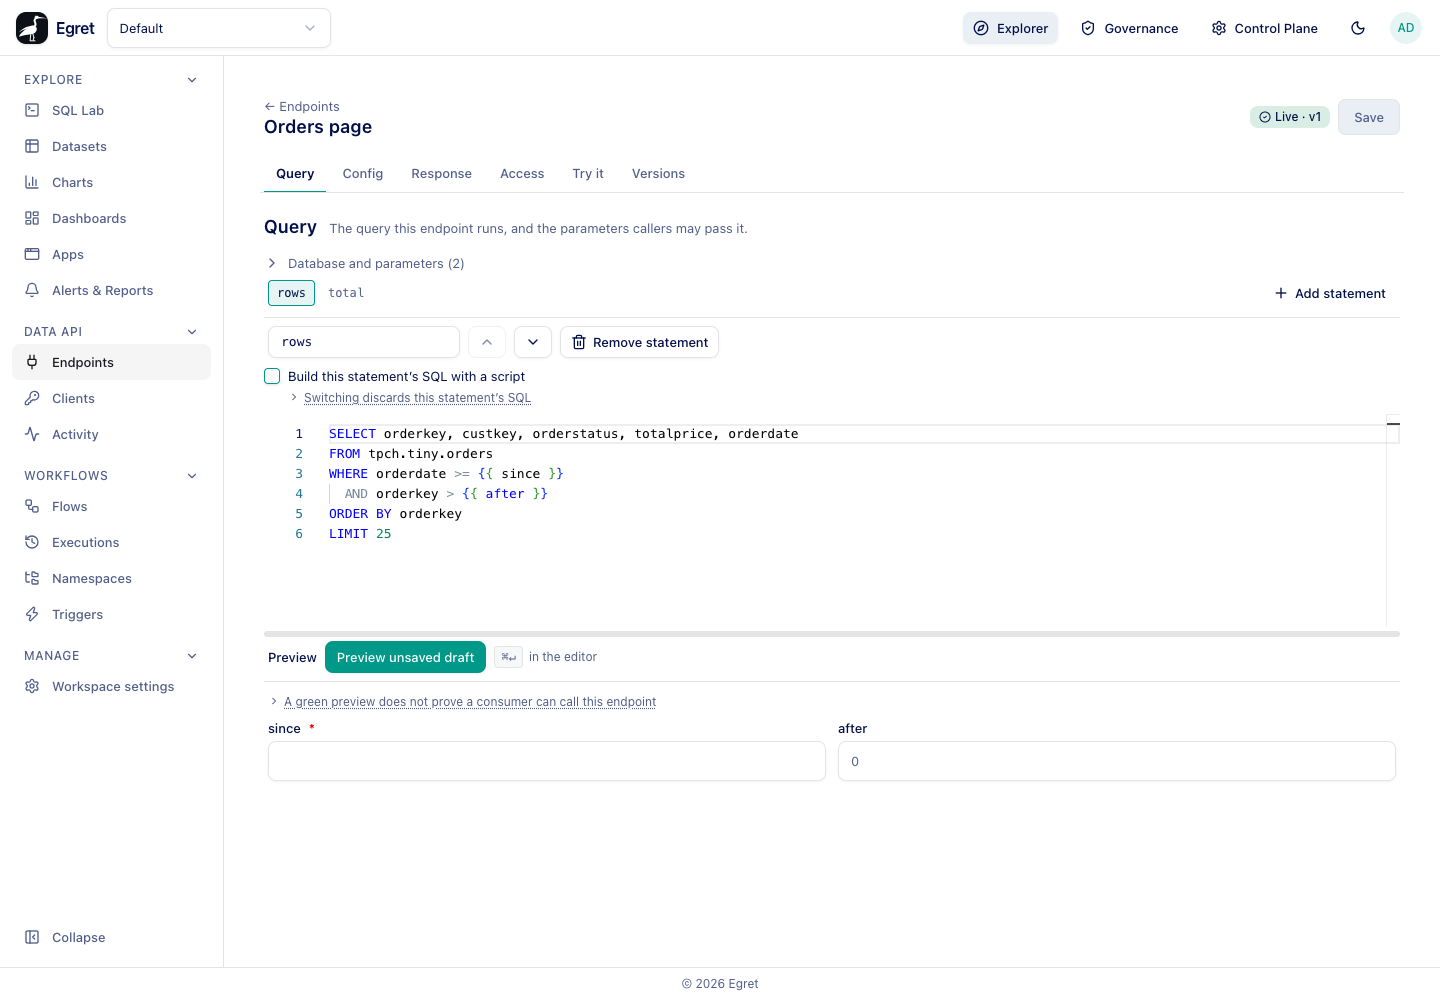Expand Database and parameters (2)

(x=366, y=263)
